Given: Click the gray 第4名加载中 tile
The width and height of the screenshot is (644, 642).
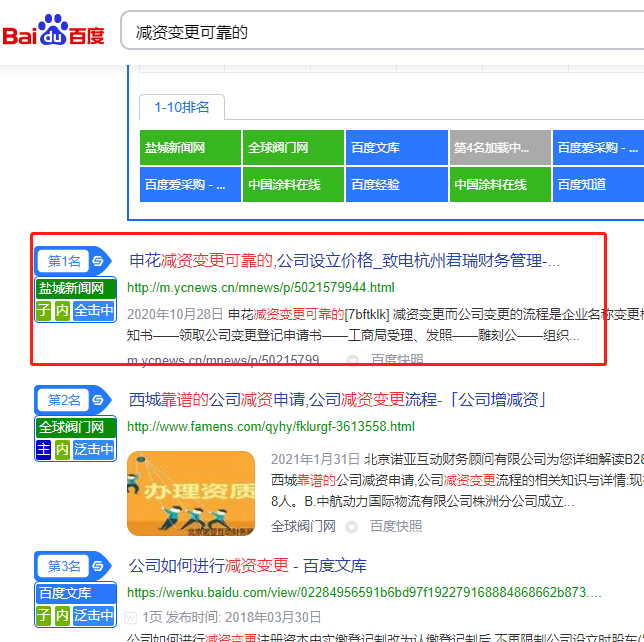Looking at the screenshot, I should 500,147.
